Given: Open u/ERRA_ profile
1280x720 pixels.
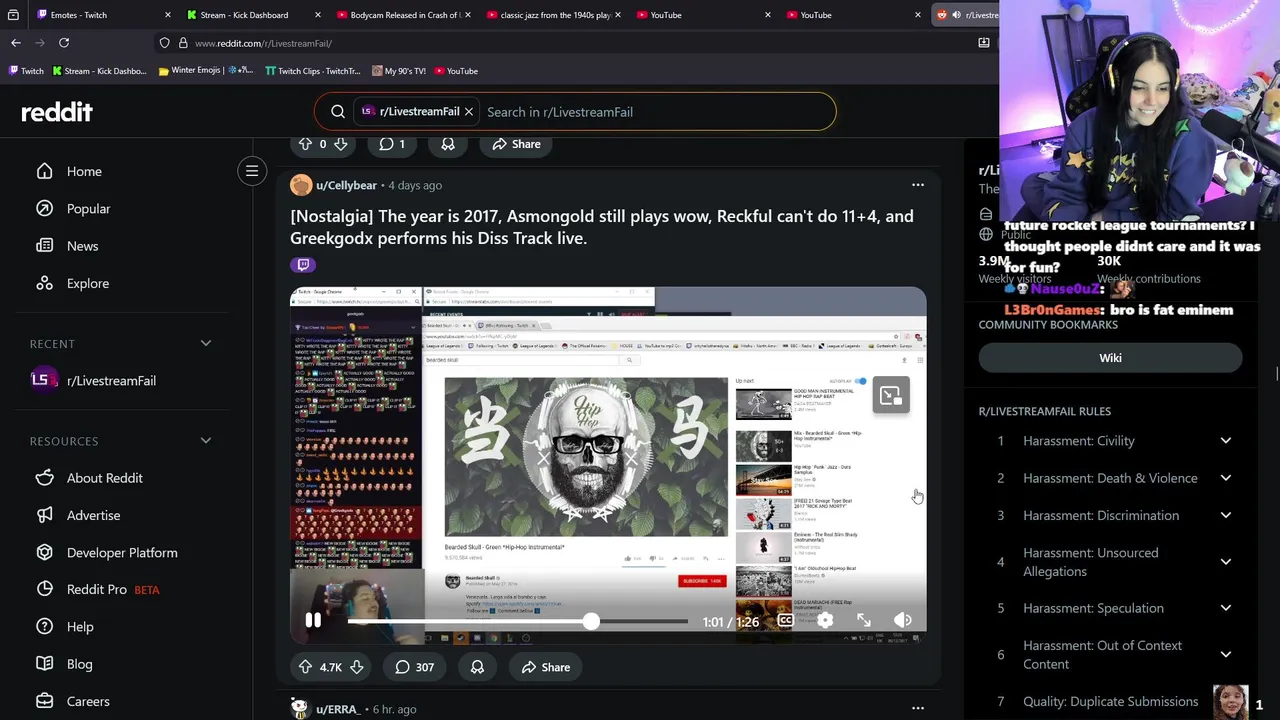Looking at the screenshot, I should click(337, 709).
